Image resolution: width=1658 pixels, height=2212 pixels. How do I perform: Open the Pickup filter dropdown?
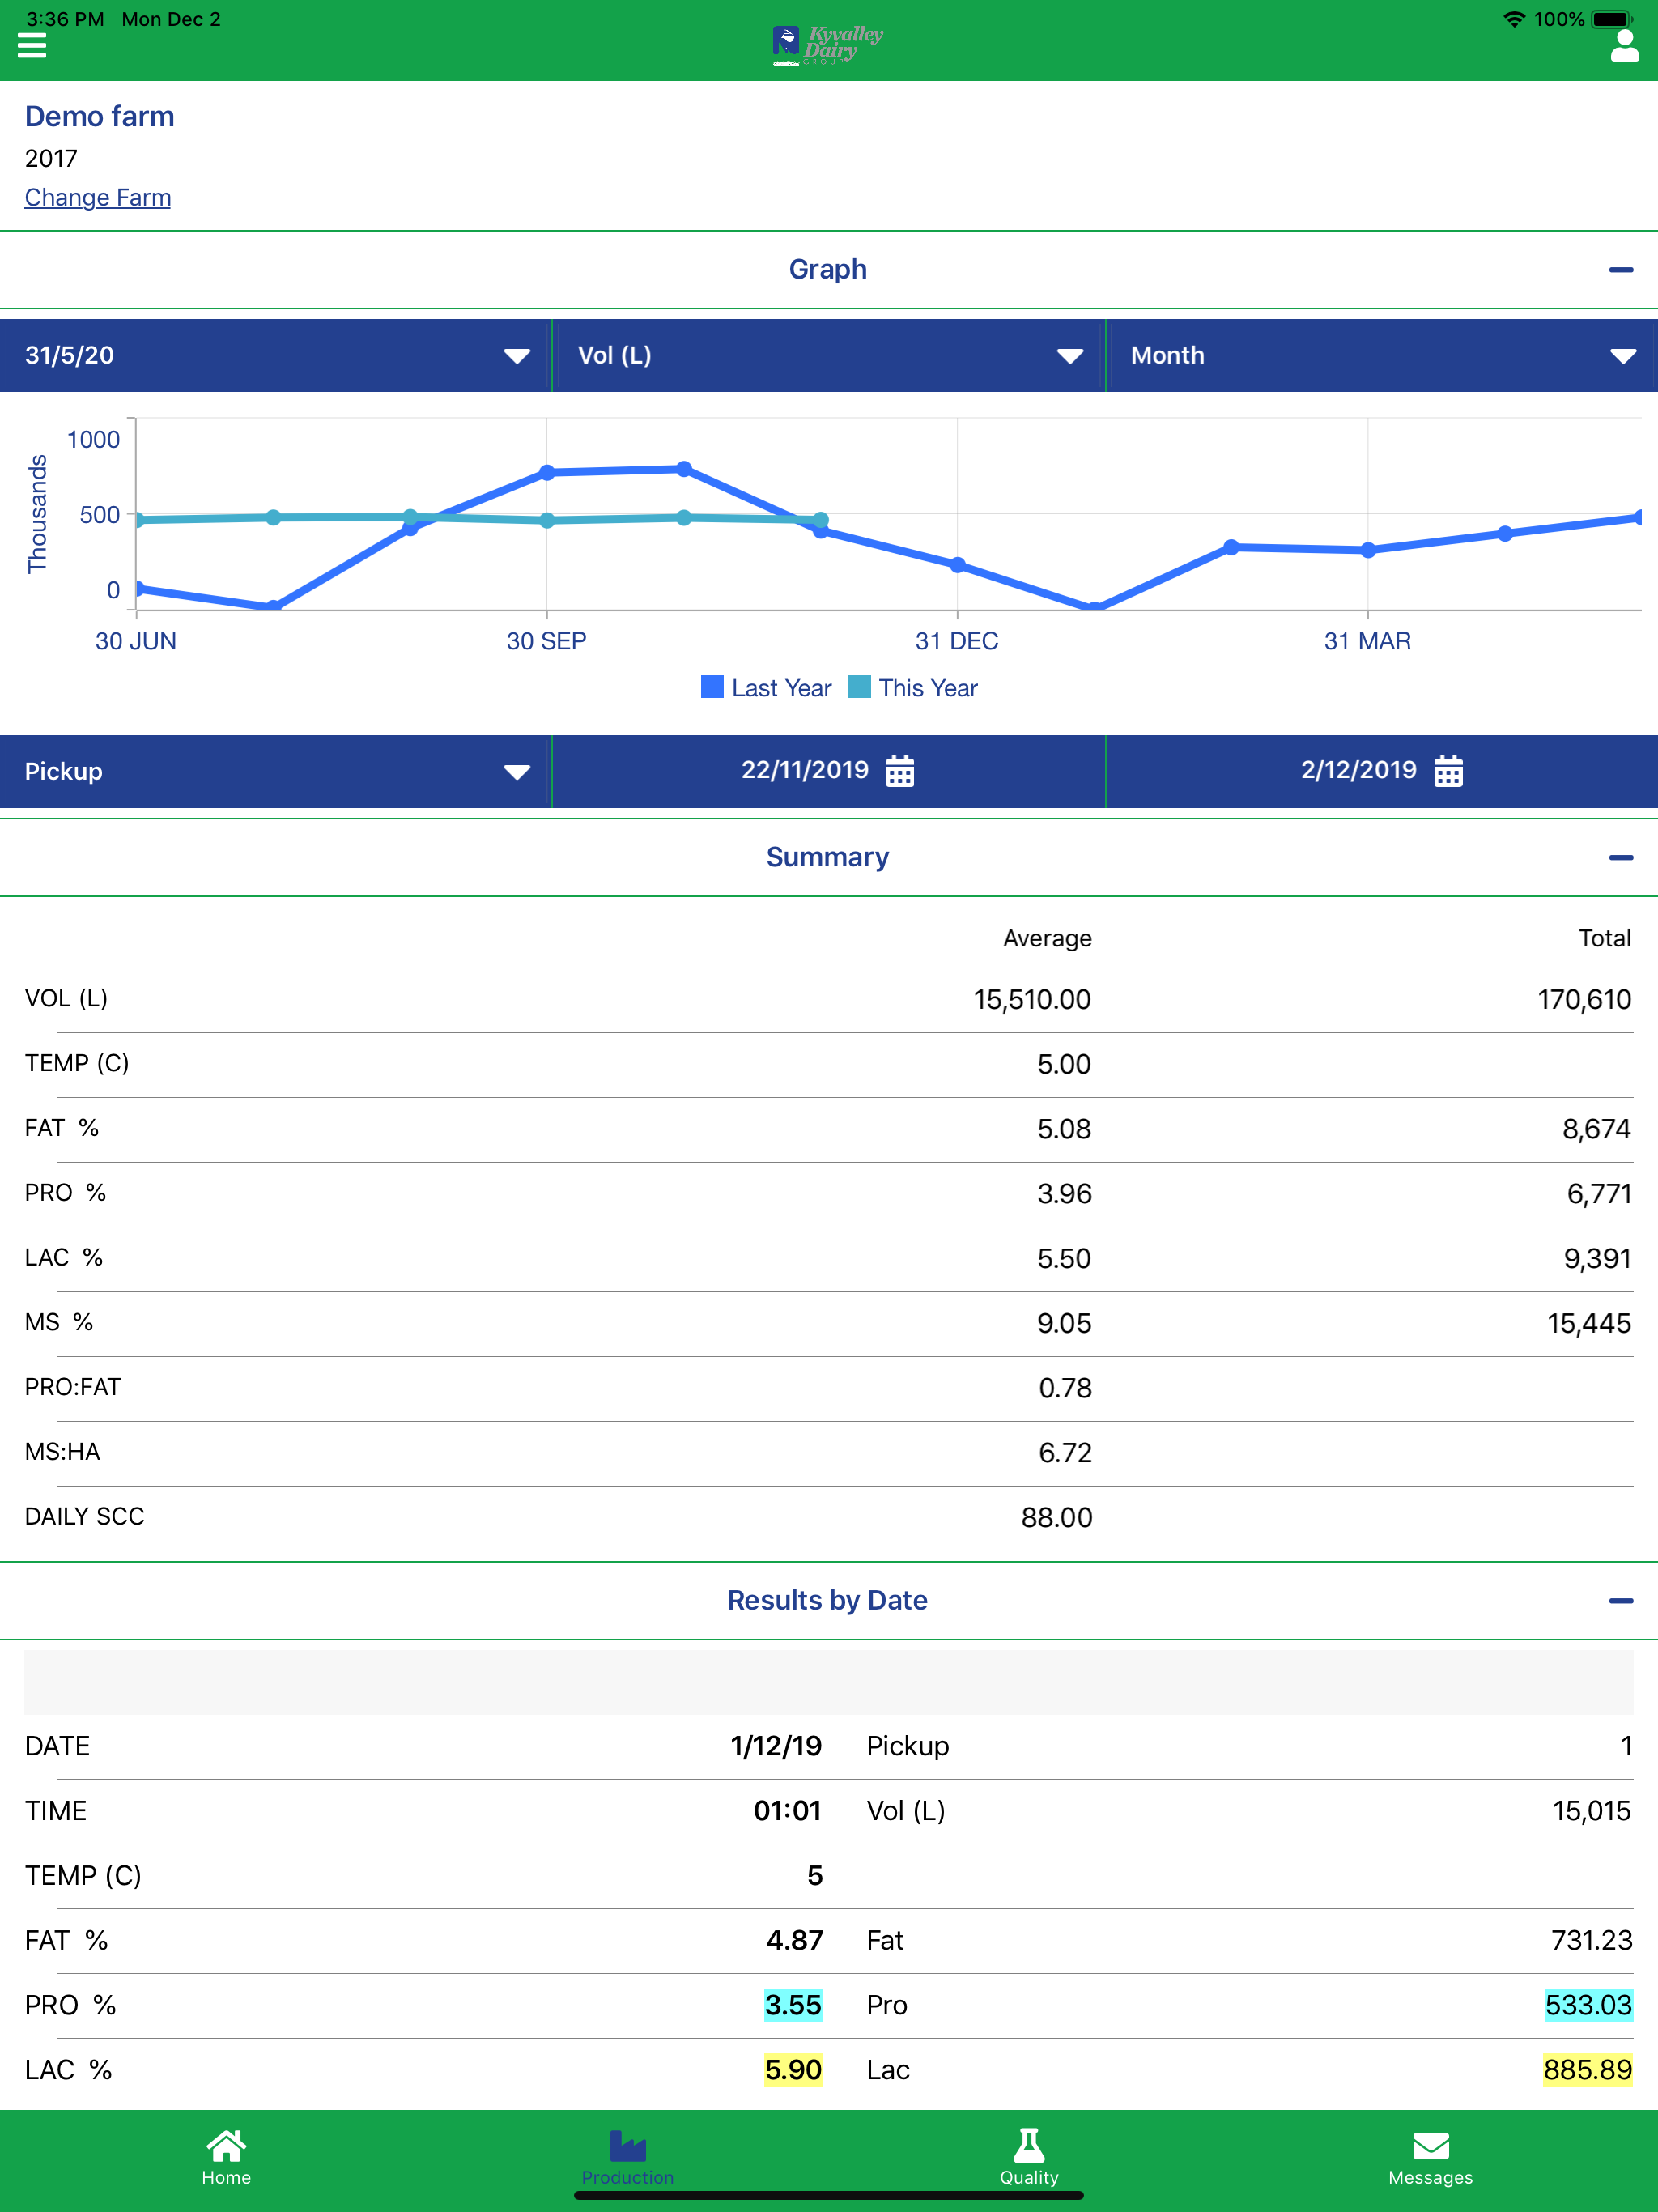[276, 772]
